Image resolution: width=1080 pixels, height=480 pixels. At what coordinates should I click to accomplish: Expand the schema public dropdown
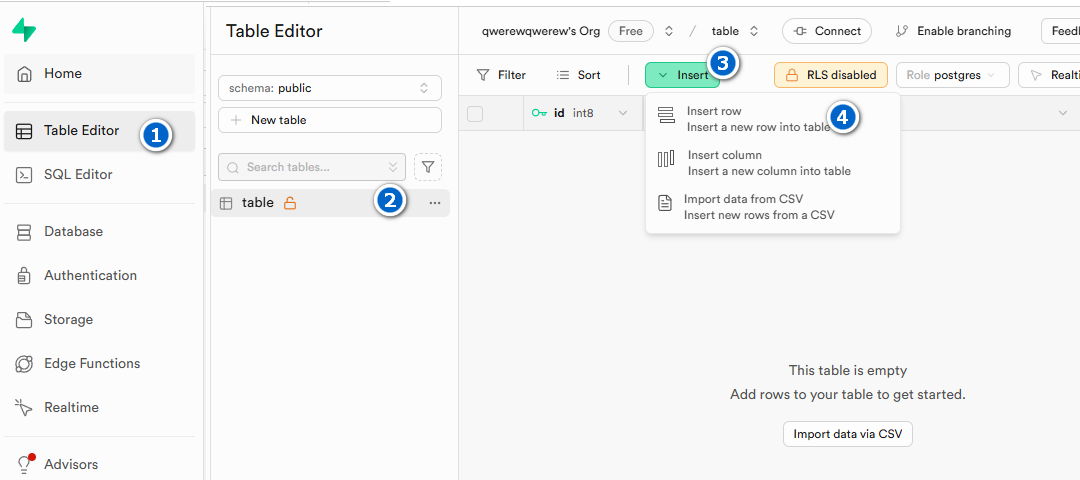point(329,88)
